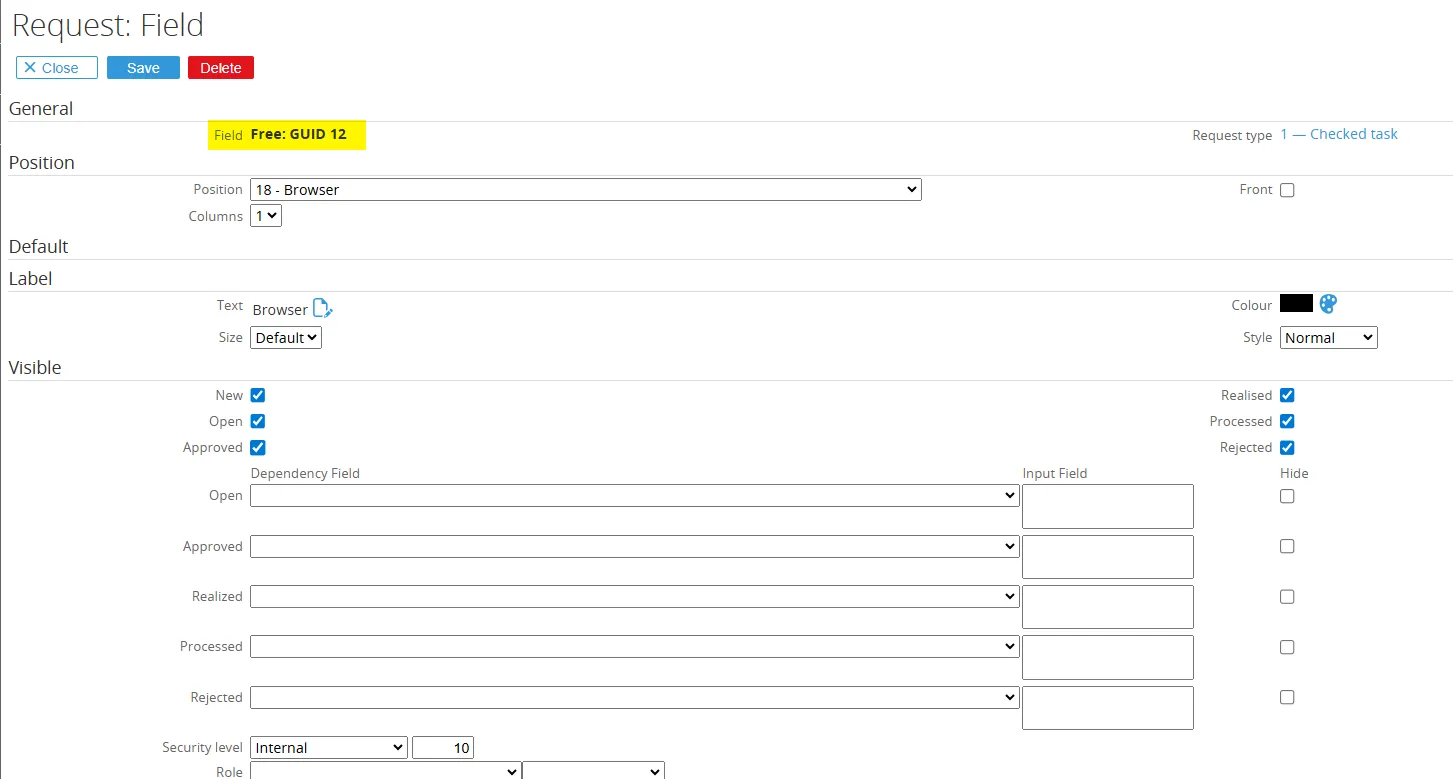
Task: Click the Rejected row input field box
Action: tap(1108, 708)
